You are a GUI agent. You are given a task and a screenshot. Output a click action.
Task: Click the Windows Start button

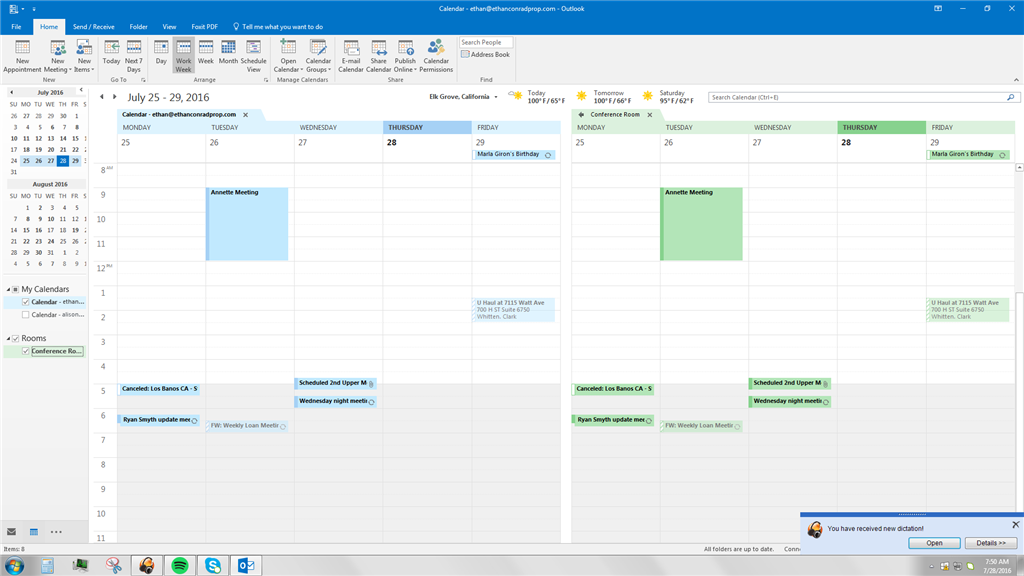point(14,566)
